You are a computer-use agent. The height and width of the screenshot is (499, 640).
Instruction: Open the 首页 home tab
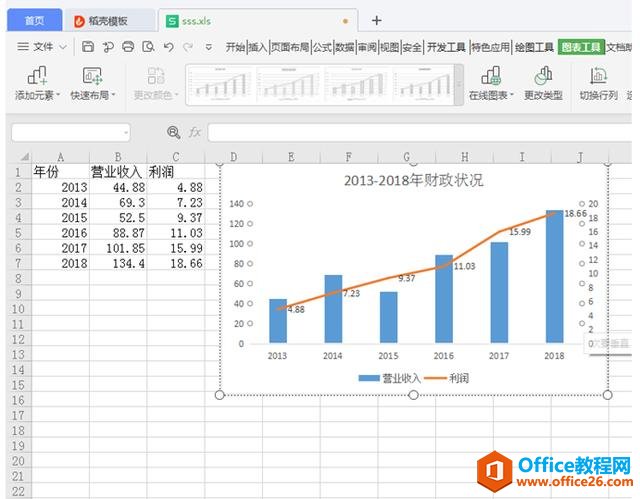pos(35,20)
